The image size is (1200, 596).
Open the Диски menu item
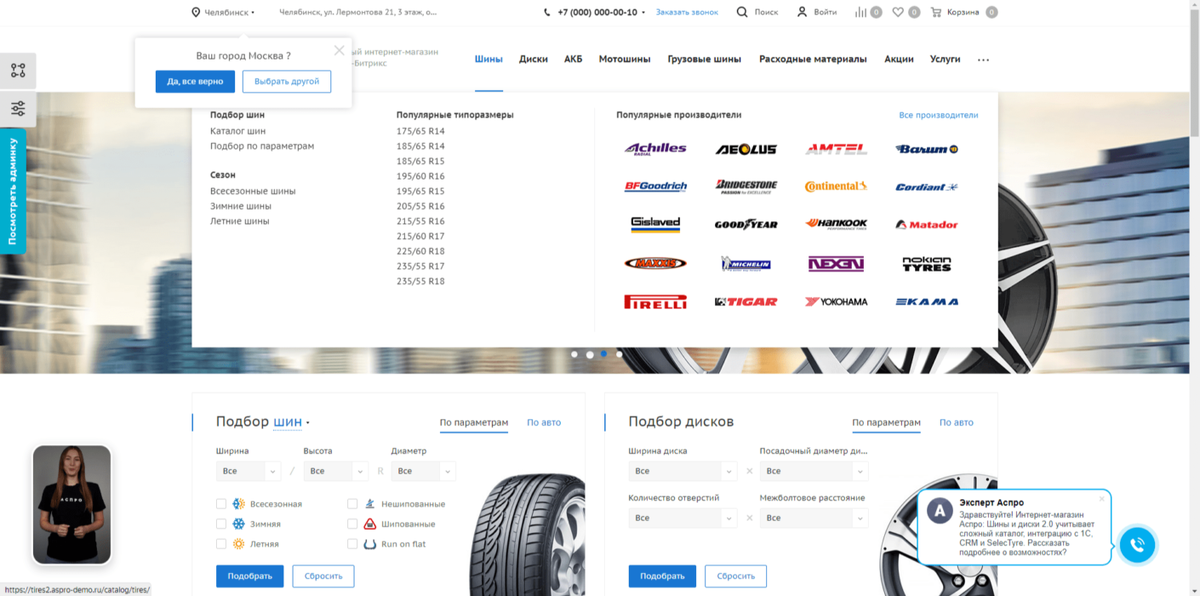click(x=533, y=59)
